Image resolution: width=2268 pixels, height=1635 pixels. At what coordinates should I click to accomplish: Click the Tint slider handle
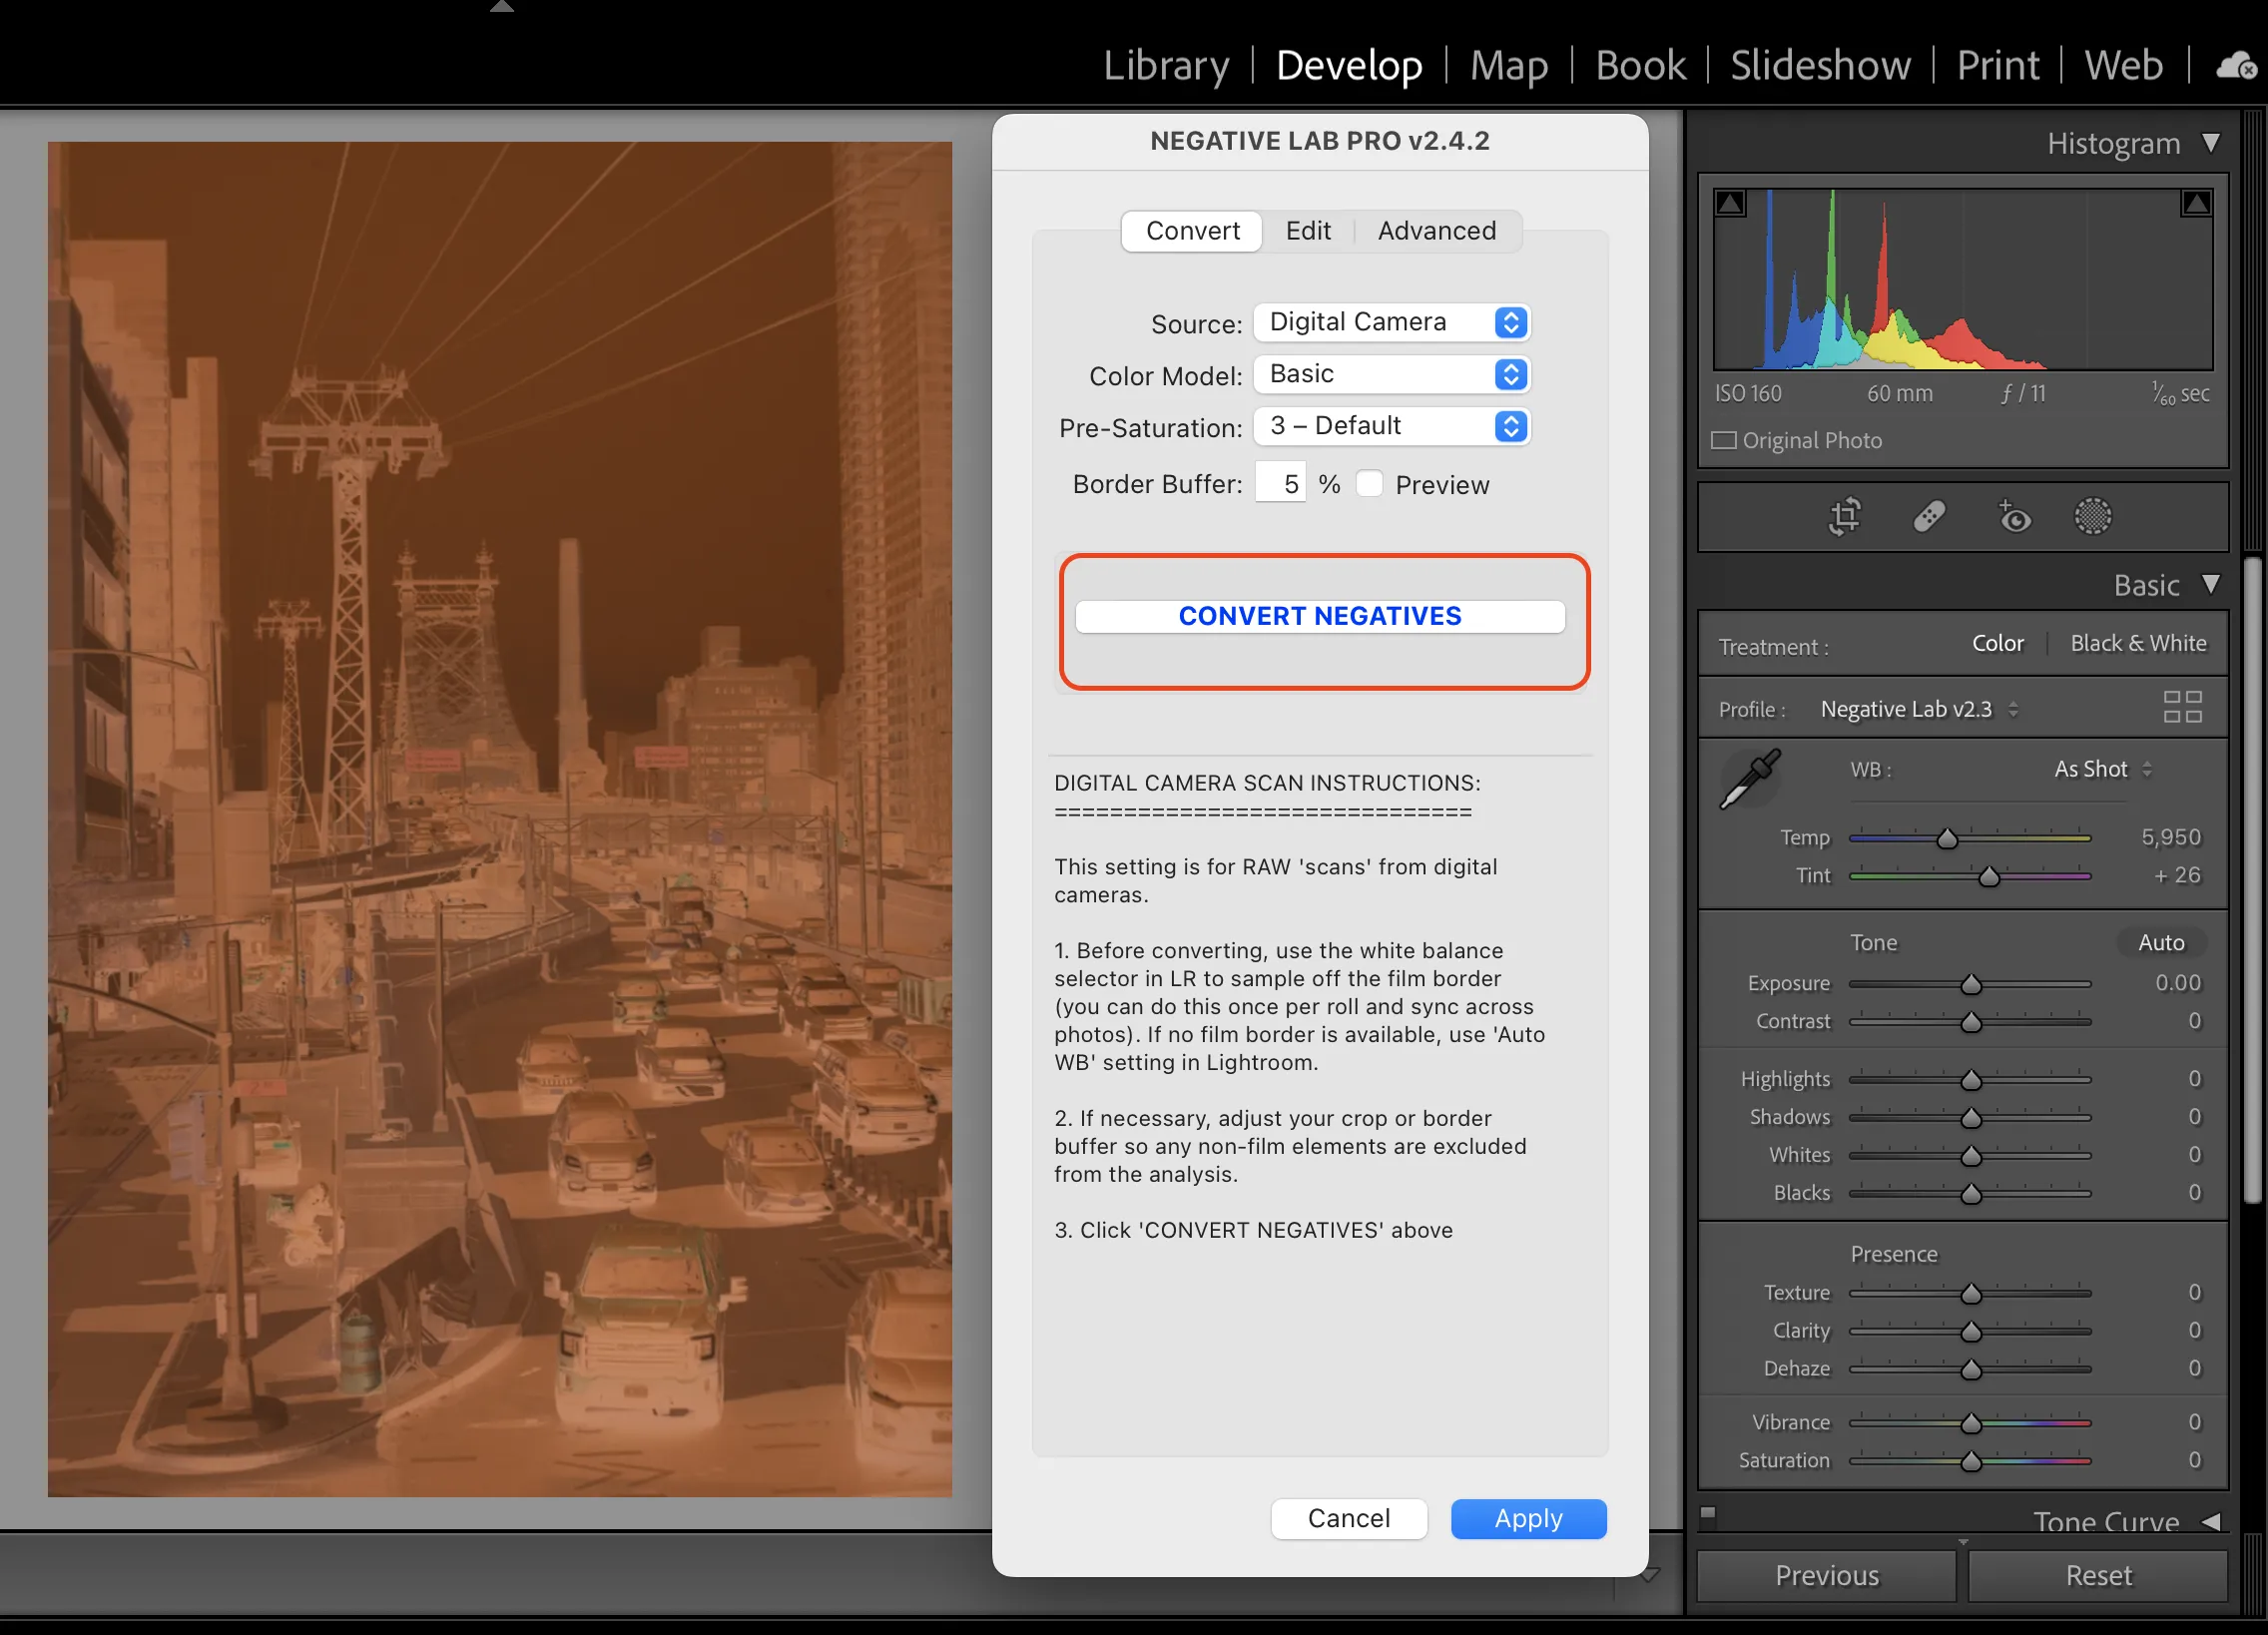(x=1989, y=876)
